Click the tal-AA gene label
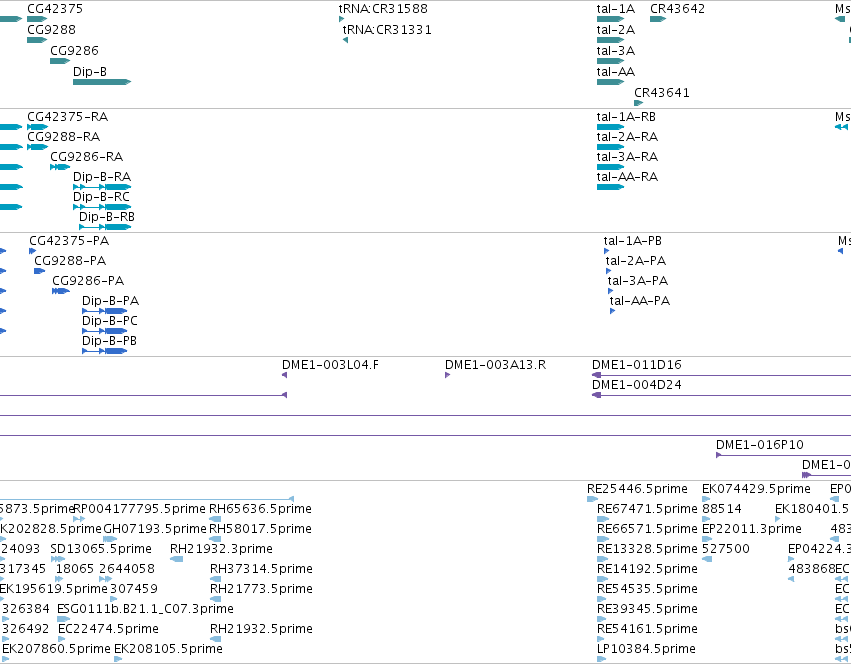The width and height of the screenshot is (851, 664). (615, 72)
